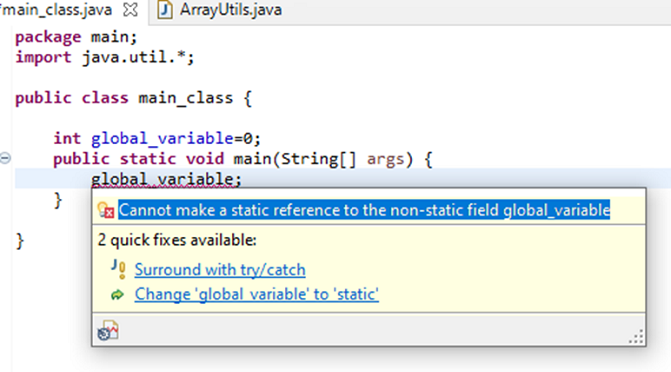Click the 'import java.util.*;' line

tap(105, 57)
